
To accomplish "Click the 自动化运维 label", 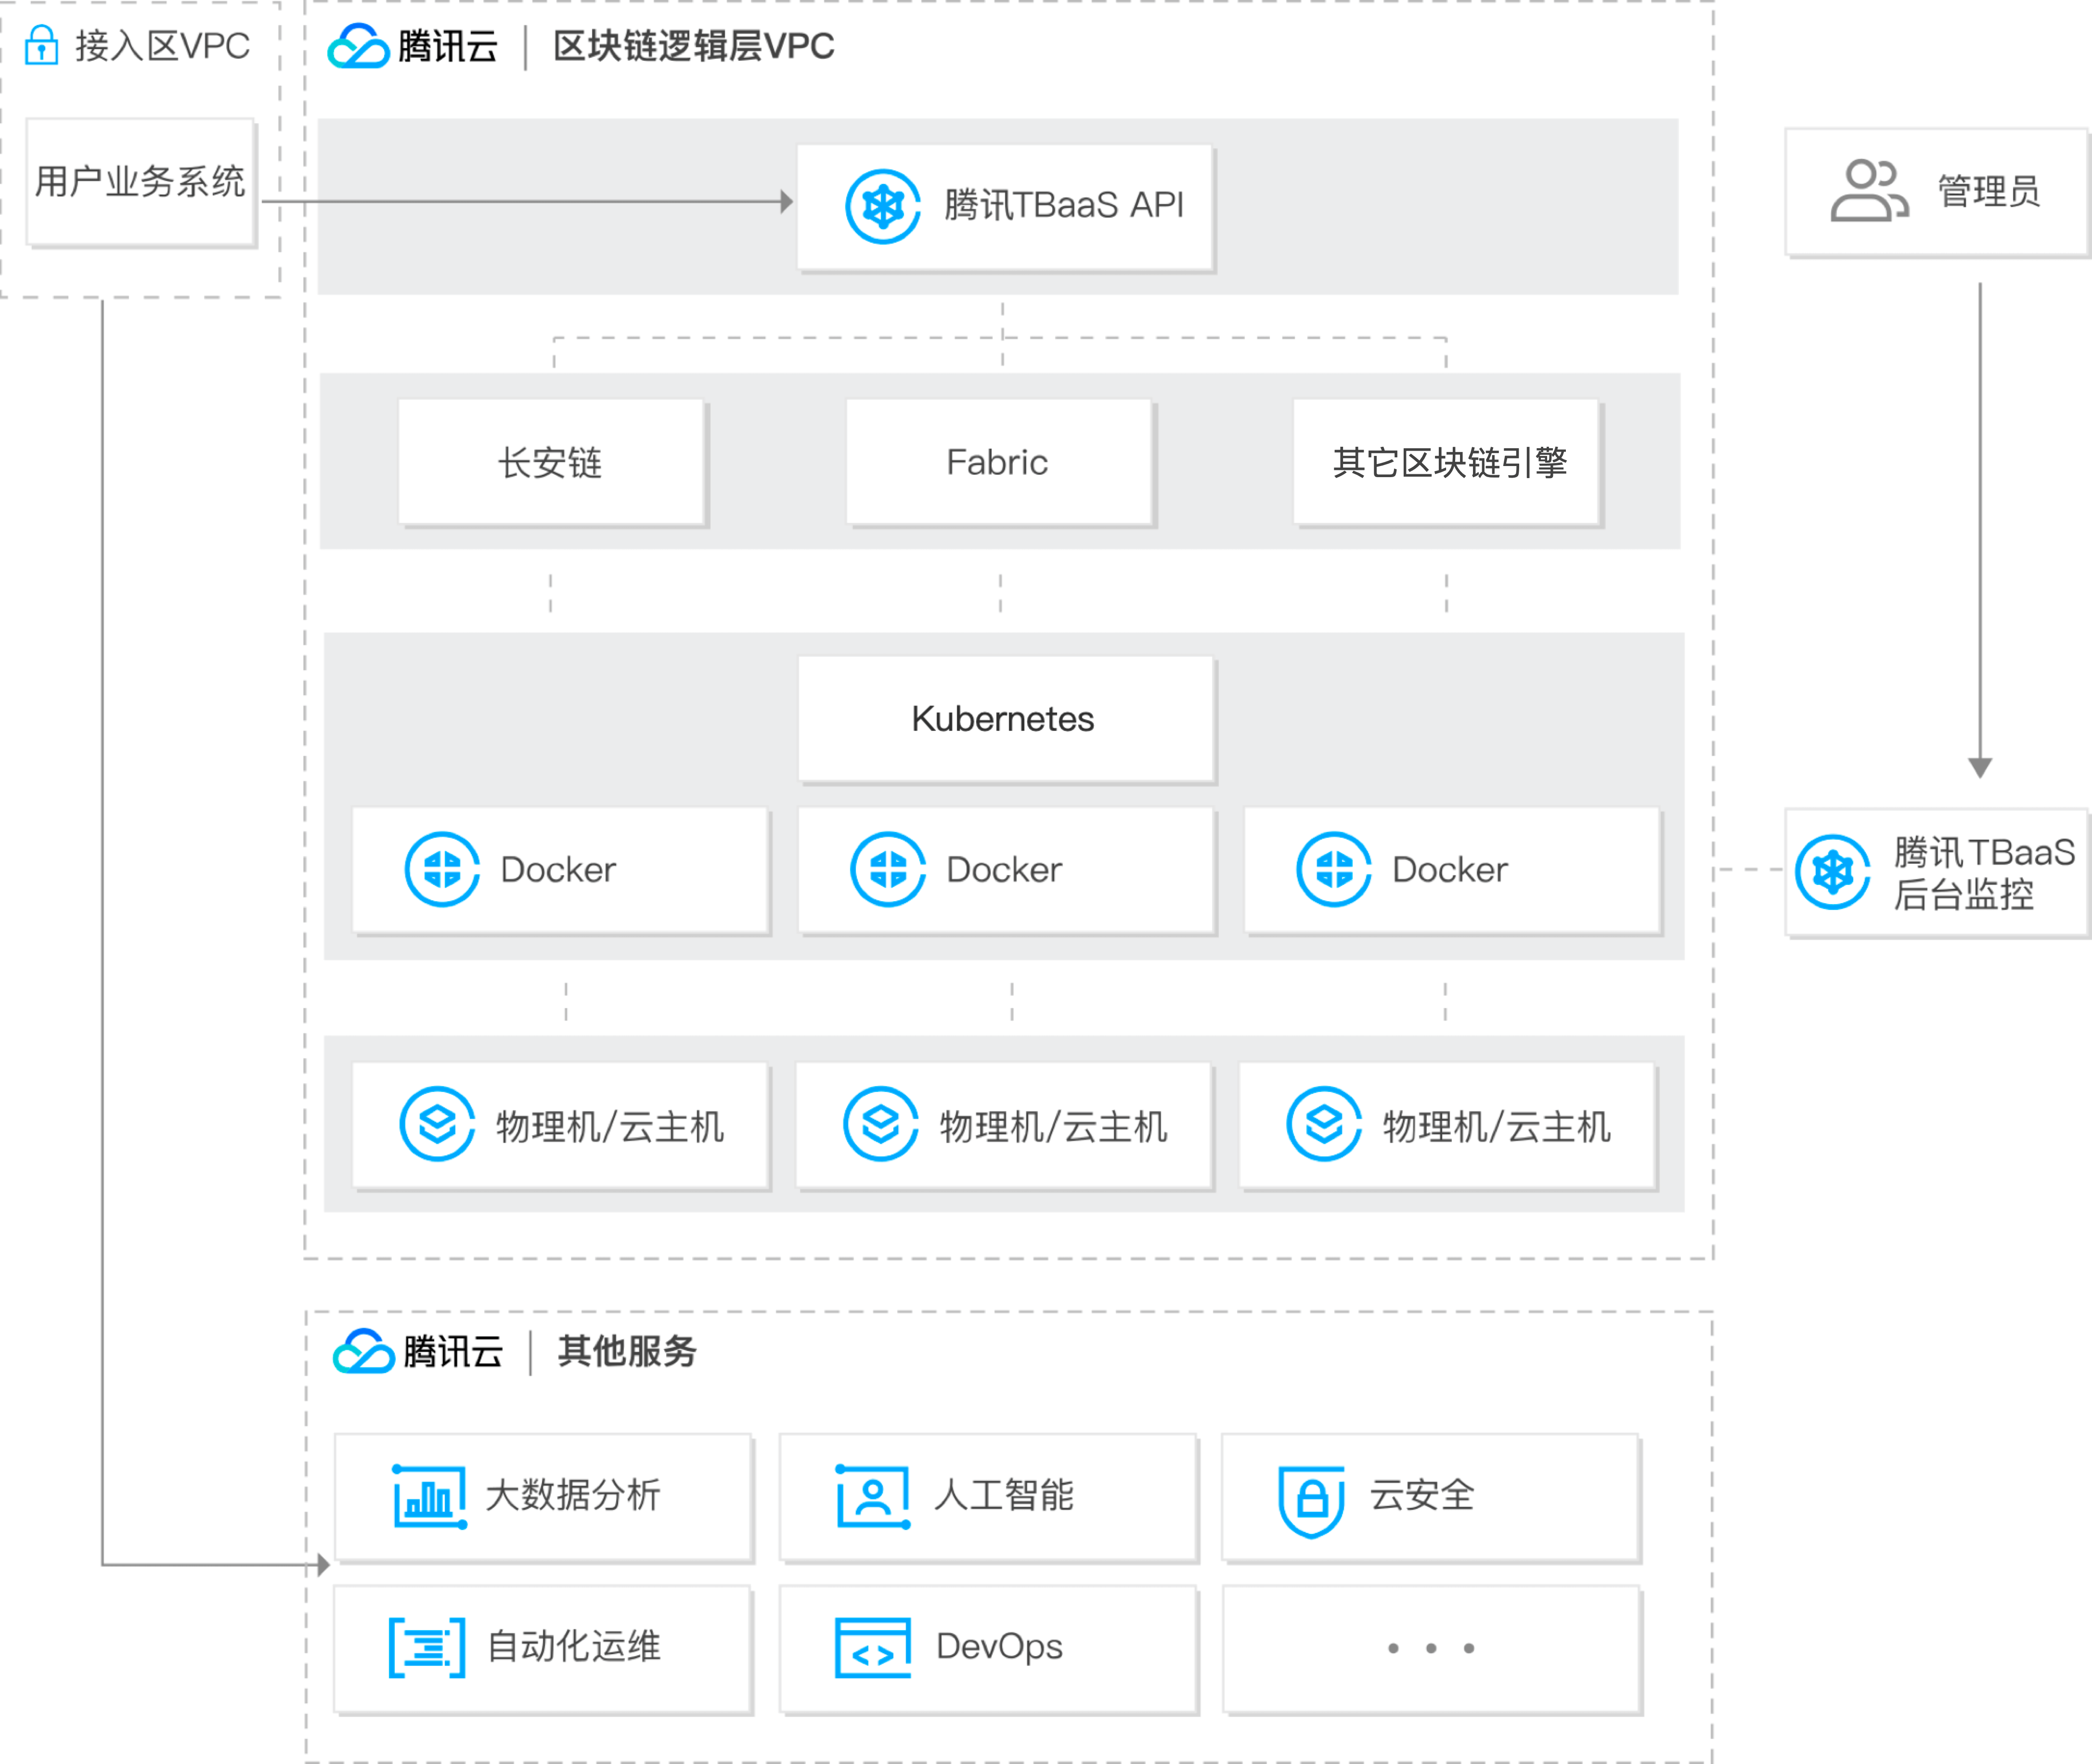I will tap(574, 1646).
